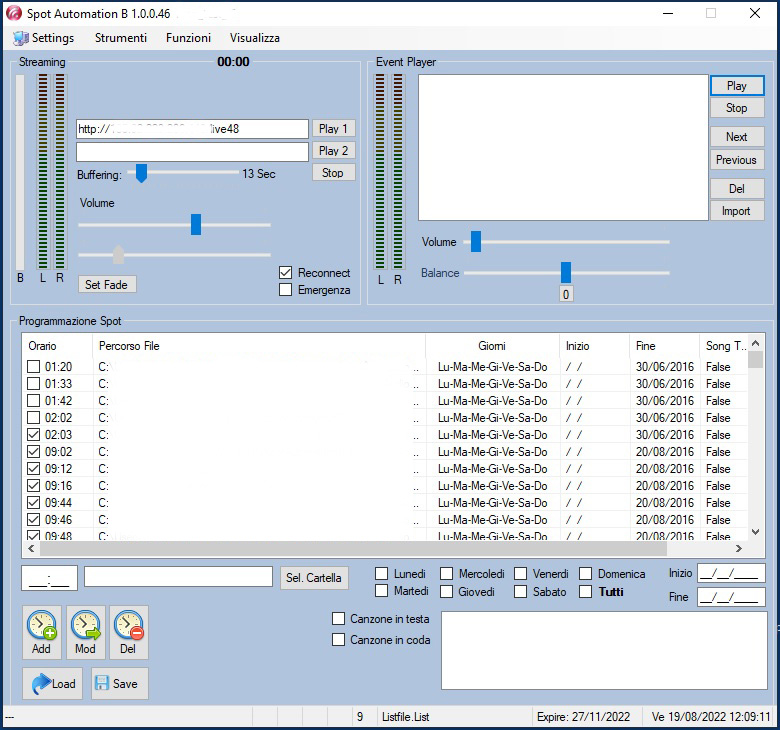Click Play in Event Player

pos(737,86)
